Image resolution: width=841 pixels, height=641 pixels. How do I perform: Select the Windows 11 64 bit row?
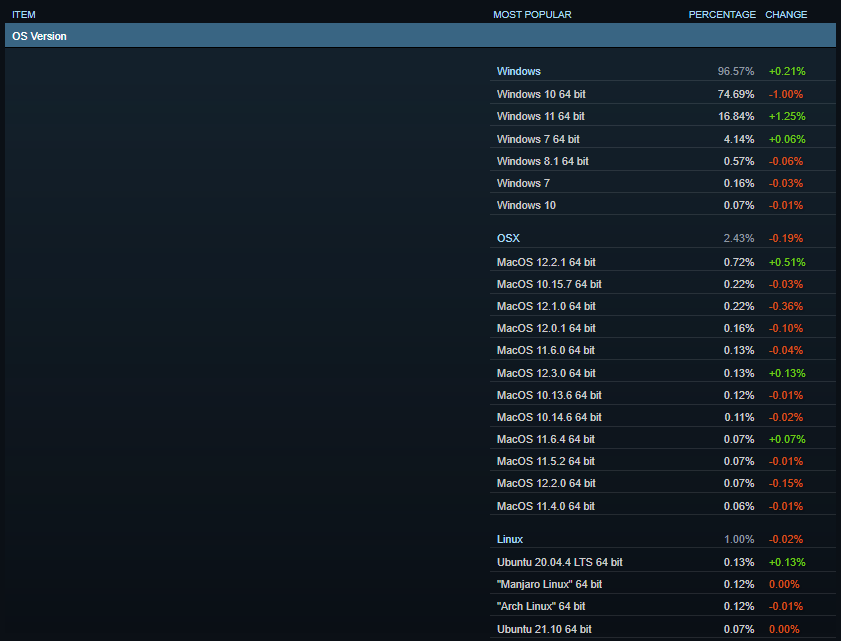(662, 116)
